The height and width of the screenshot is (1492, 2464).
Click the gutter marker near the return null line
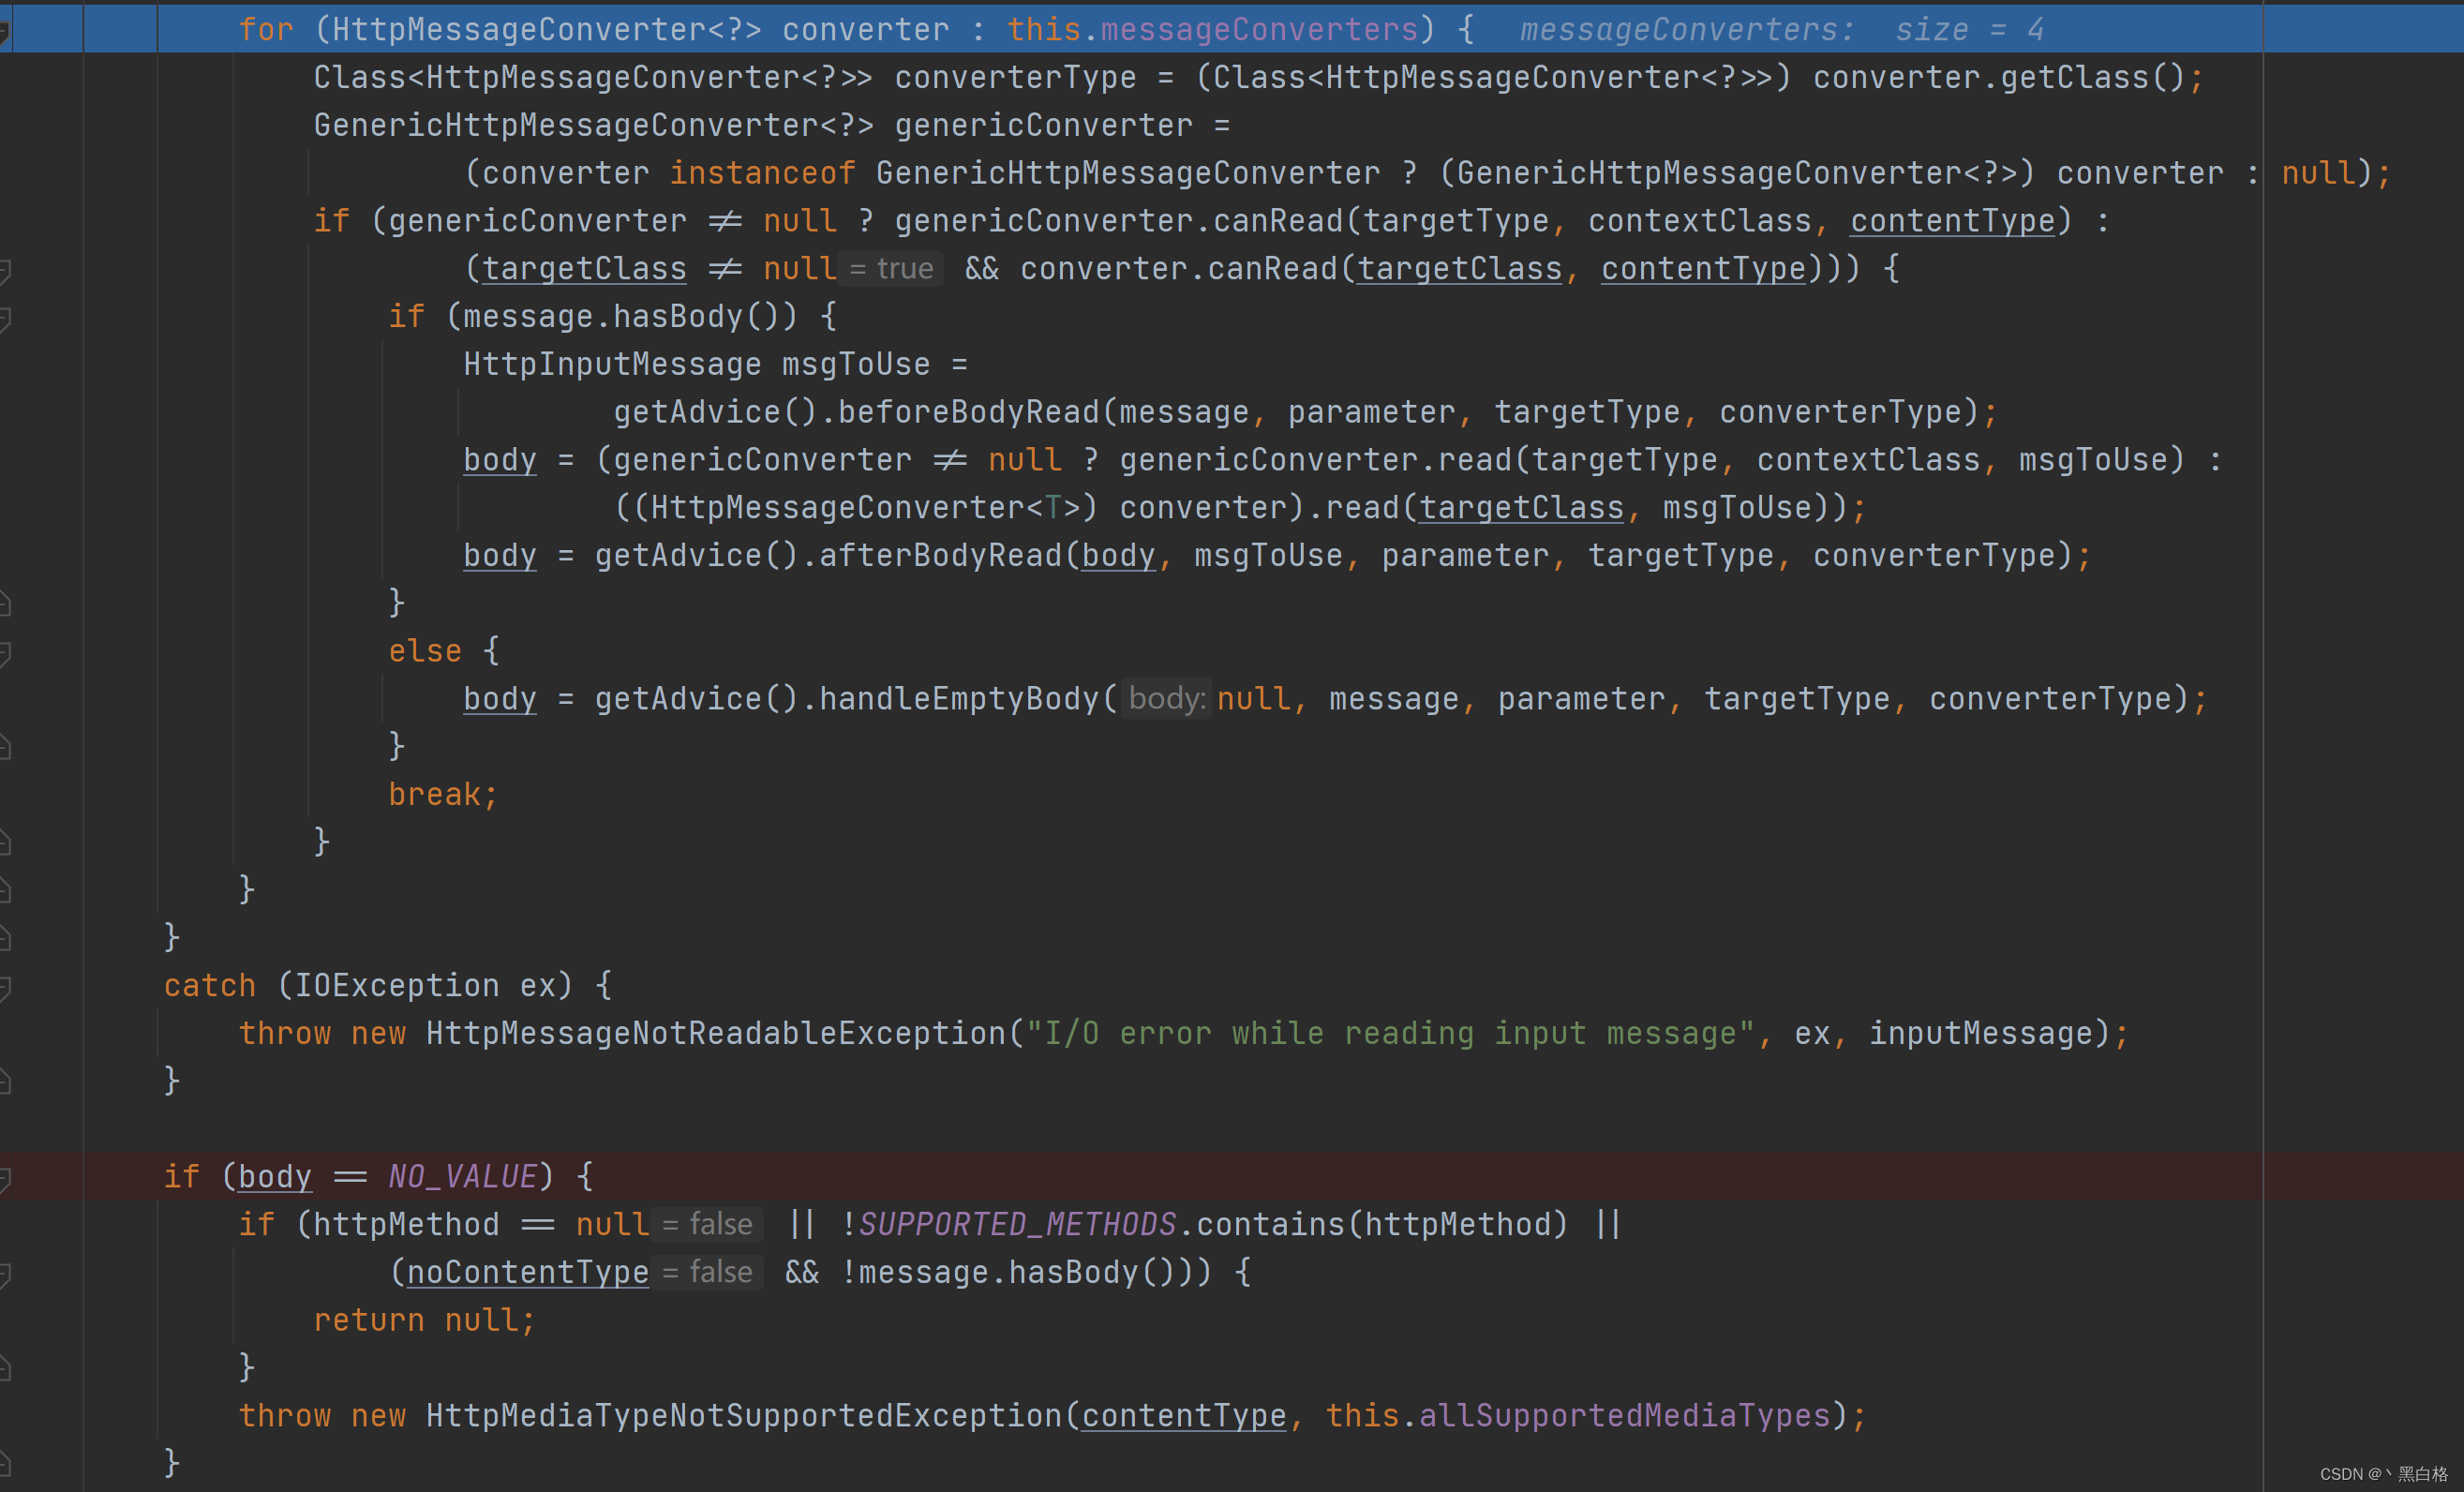(6, 1320)
